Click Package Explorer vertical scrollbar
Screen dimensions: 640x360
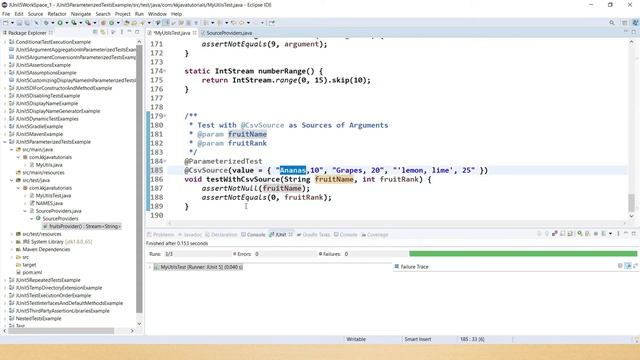[139, 179]
